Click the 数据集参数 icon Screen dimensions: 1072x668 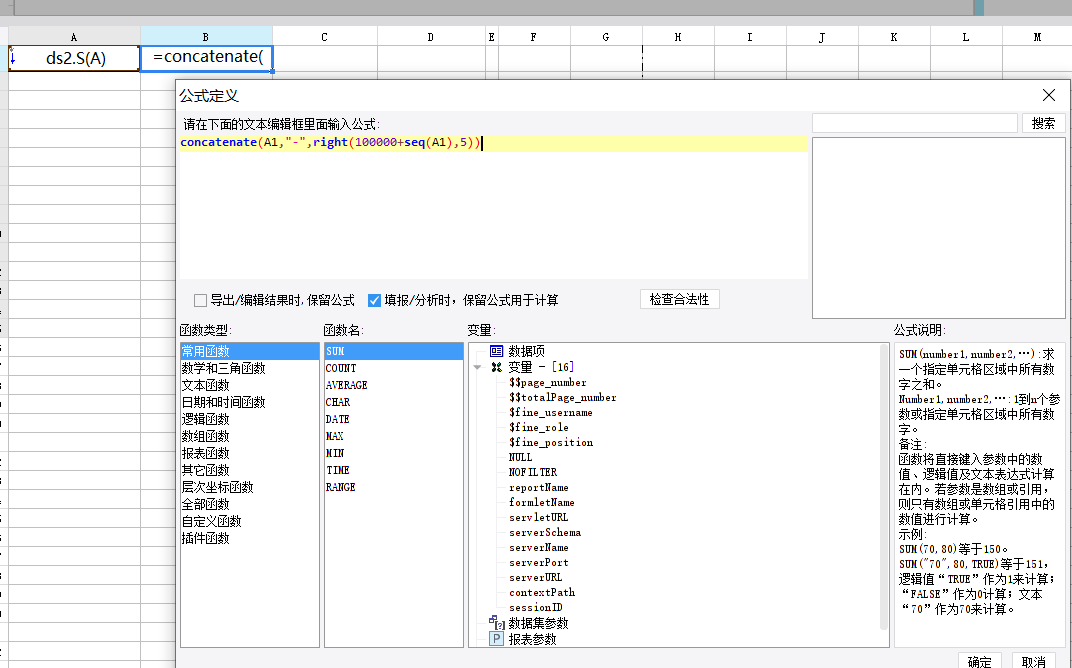(496, 623)
